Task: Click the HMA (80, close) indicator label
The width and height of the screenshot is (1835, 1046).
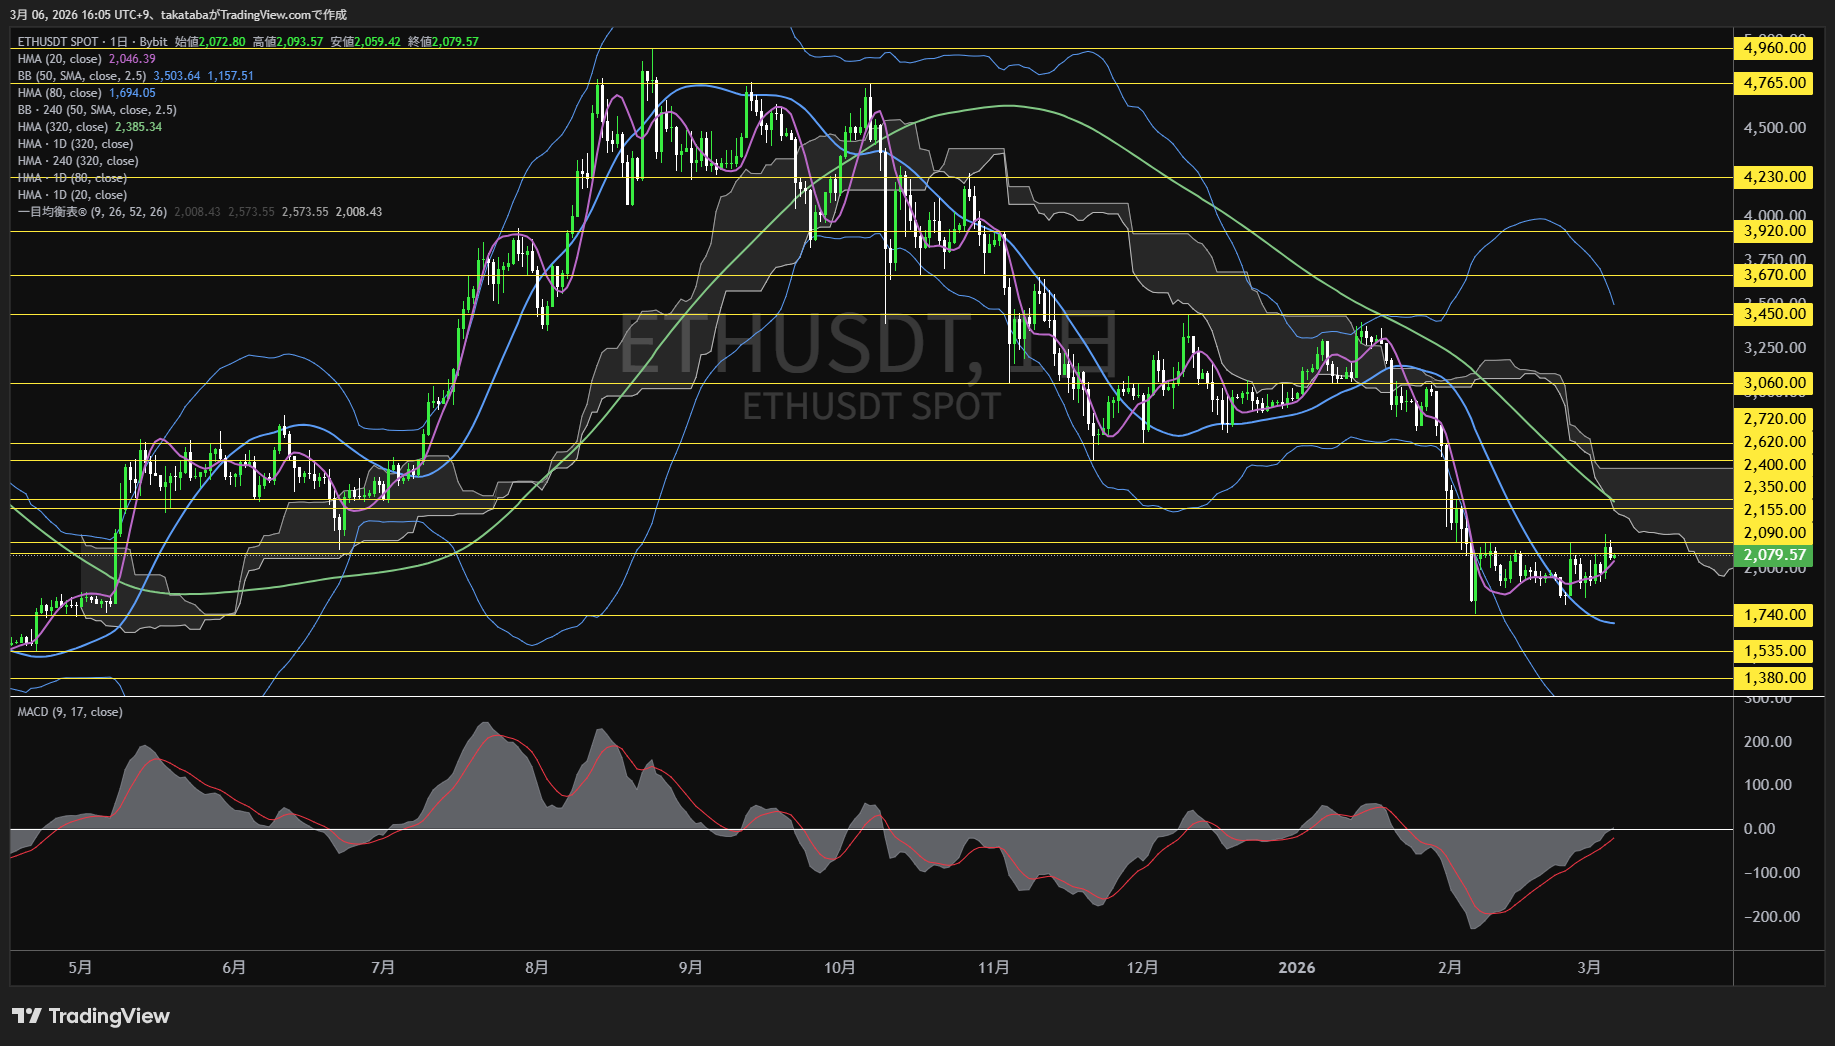Action: 60,93
